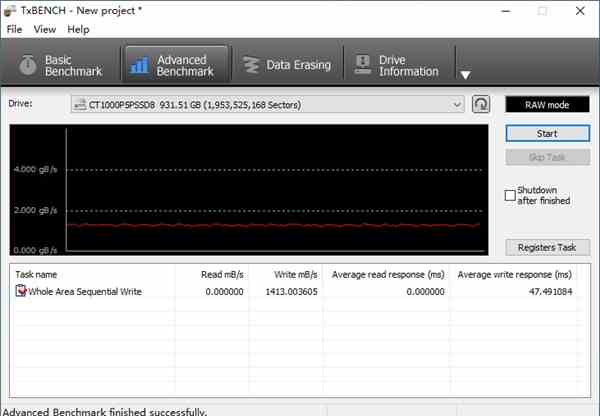Image resolution: width=600 pixels, height=416 pixels.
Task: Click the Data Erasing icon
Action: coord(250,66)
